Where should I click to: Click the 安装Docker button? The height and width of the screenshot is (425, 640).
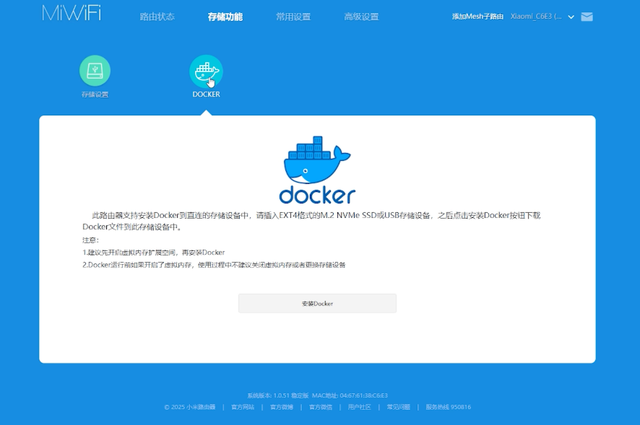[317, 303]
